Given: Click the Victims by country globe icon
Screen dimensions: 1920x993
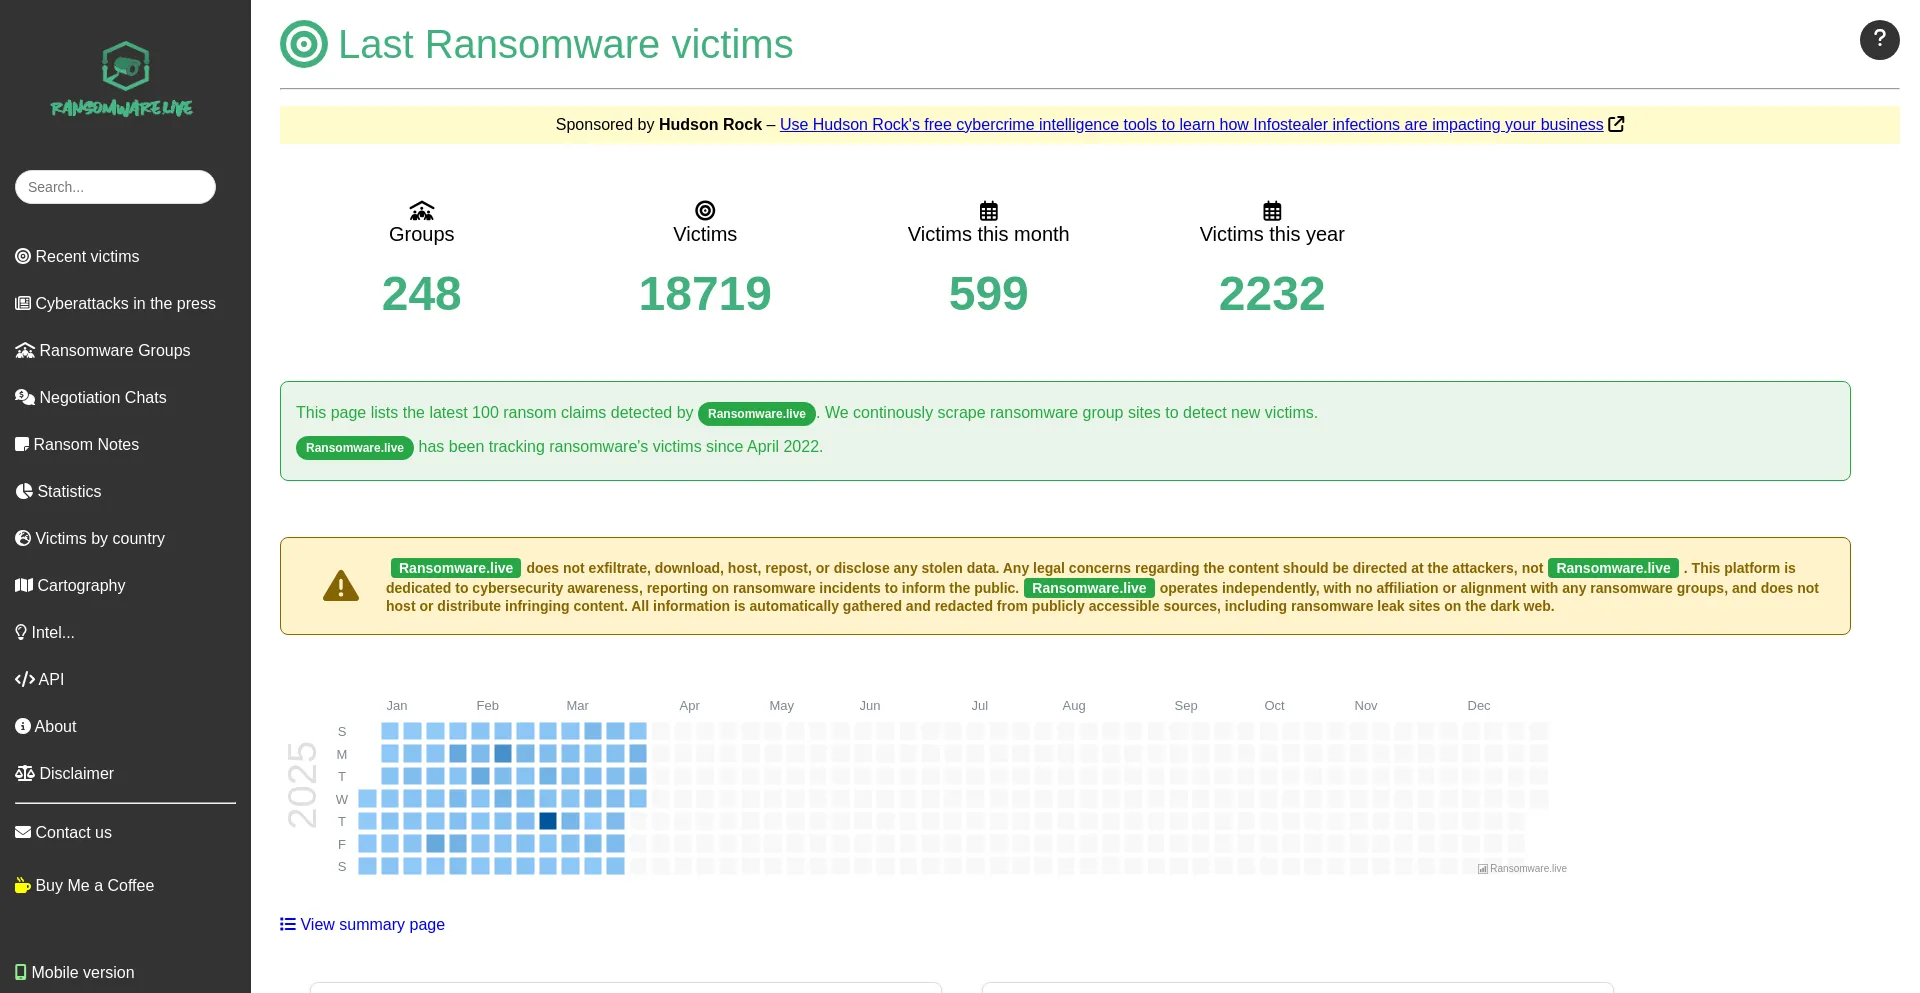Looking at the screenshot, I should pos(23,538).
